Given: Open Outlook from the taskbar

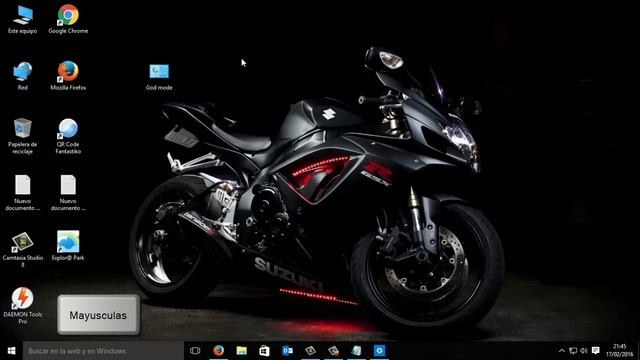Looking at the screenshot, I should [287, 351].
